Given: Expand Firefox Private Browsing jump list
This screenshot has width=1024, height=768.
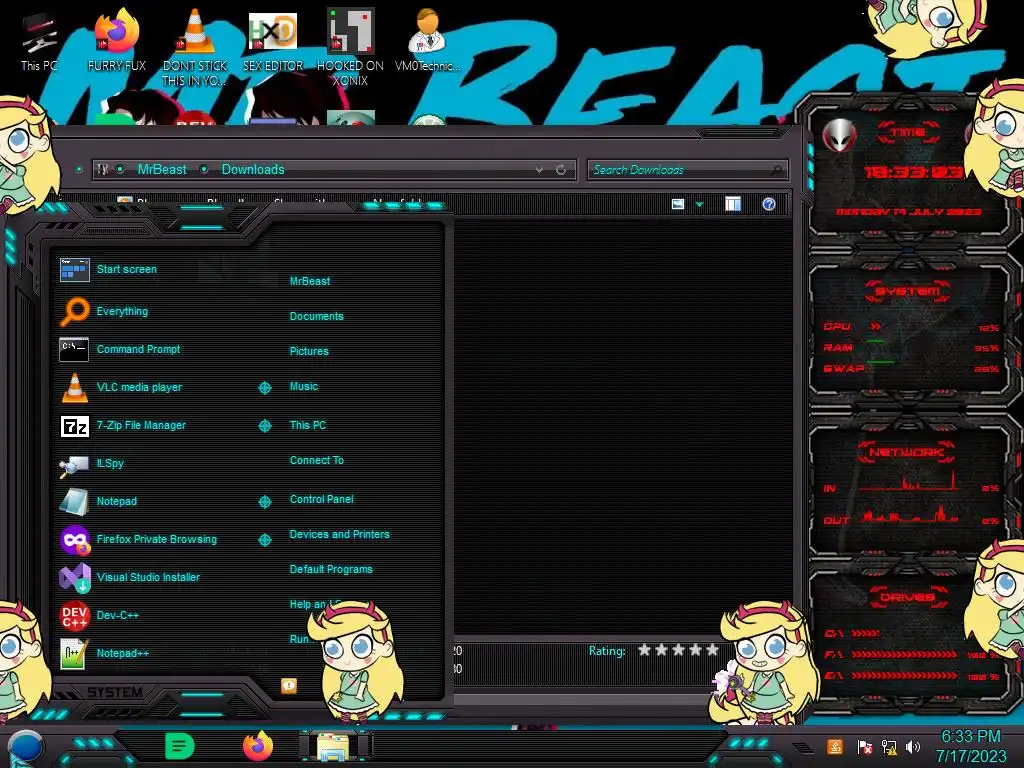Looking at the screenshot, I should (264, 540).
